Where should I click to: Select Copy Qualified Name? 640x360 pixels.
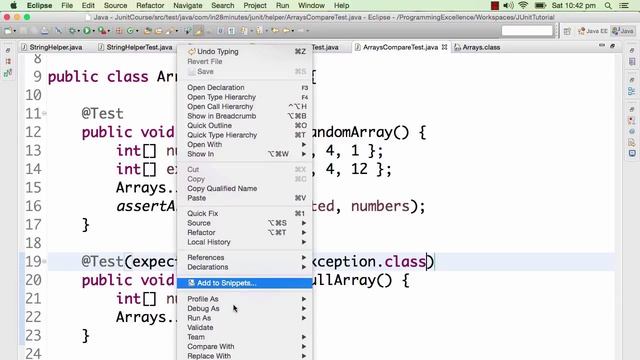[245, 189]
